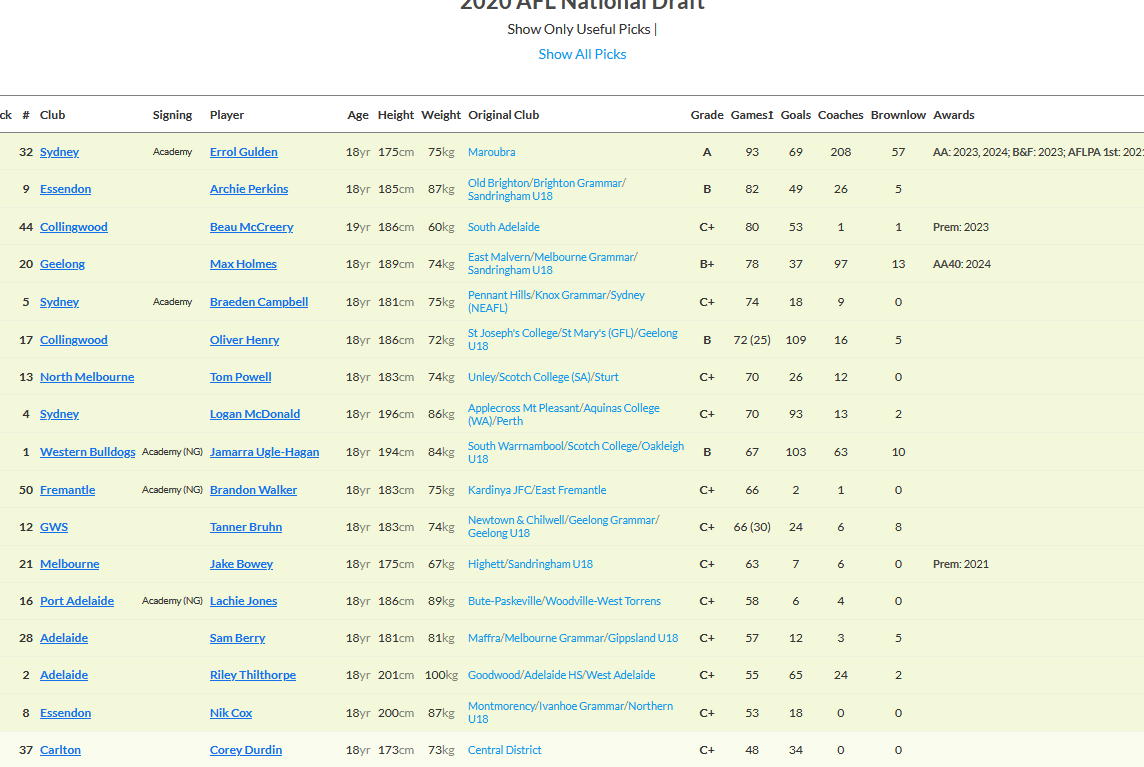Click the 'Show Only Useful Picks' text
This screenshot has width=1144, height=767.
pyautogui.click(x=579, y=29)
